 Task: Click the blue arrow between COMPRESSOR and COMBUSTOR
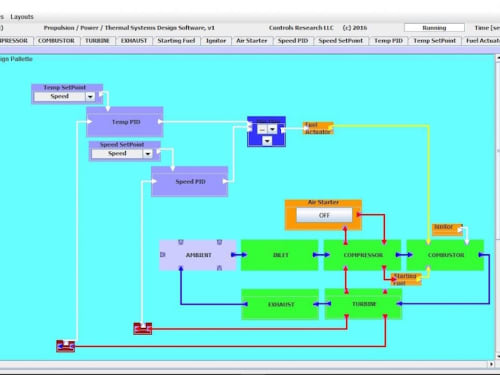404,255
